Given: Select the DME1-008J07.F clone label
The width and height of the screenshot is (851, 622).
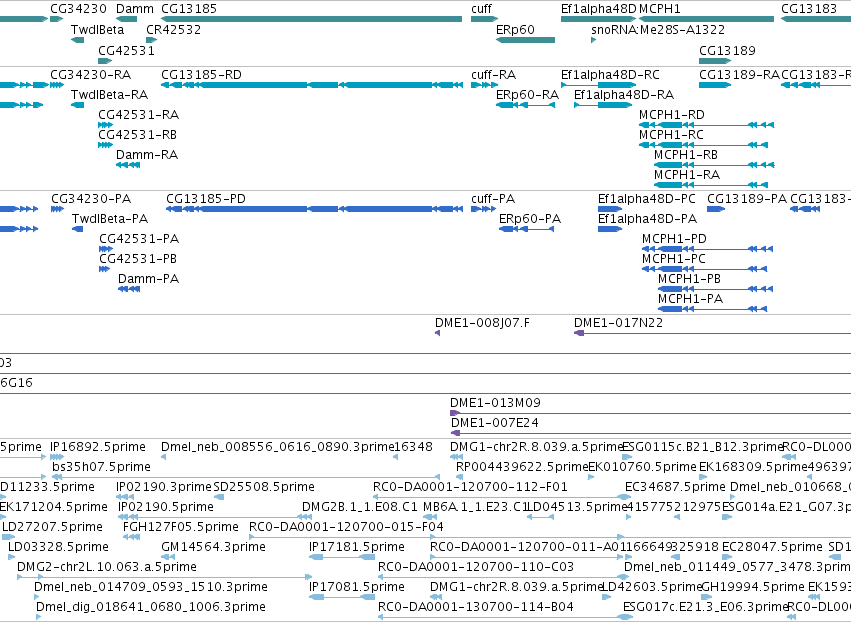Looking at the screenshot, I should [x=482, y=323].
